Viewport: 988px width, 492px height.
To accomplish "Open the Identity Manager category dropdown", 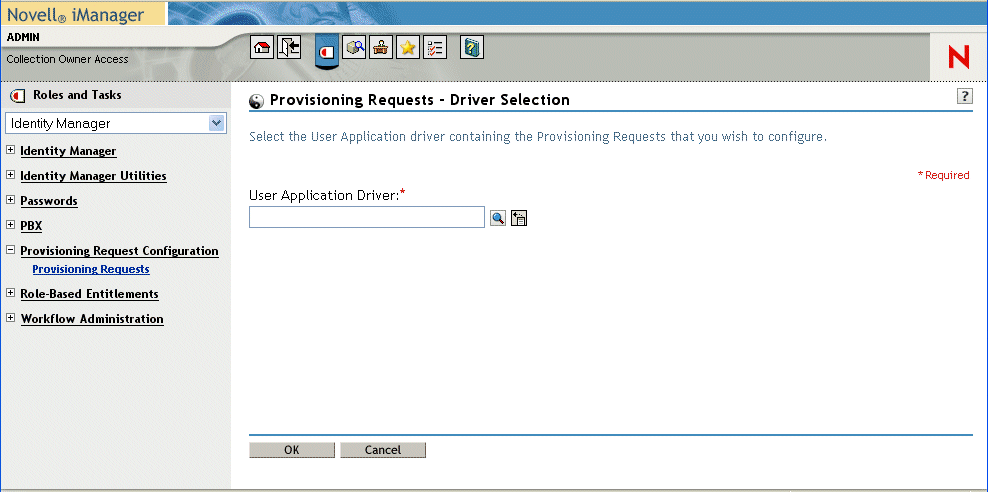I will tap(116, 123).
